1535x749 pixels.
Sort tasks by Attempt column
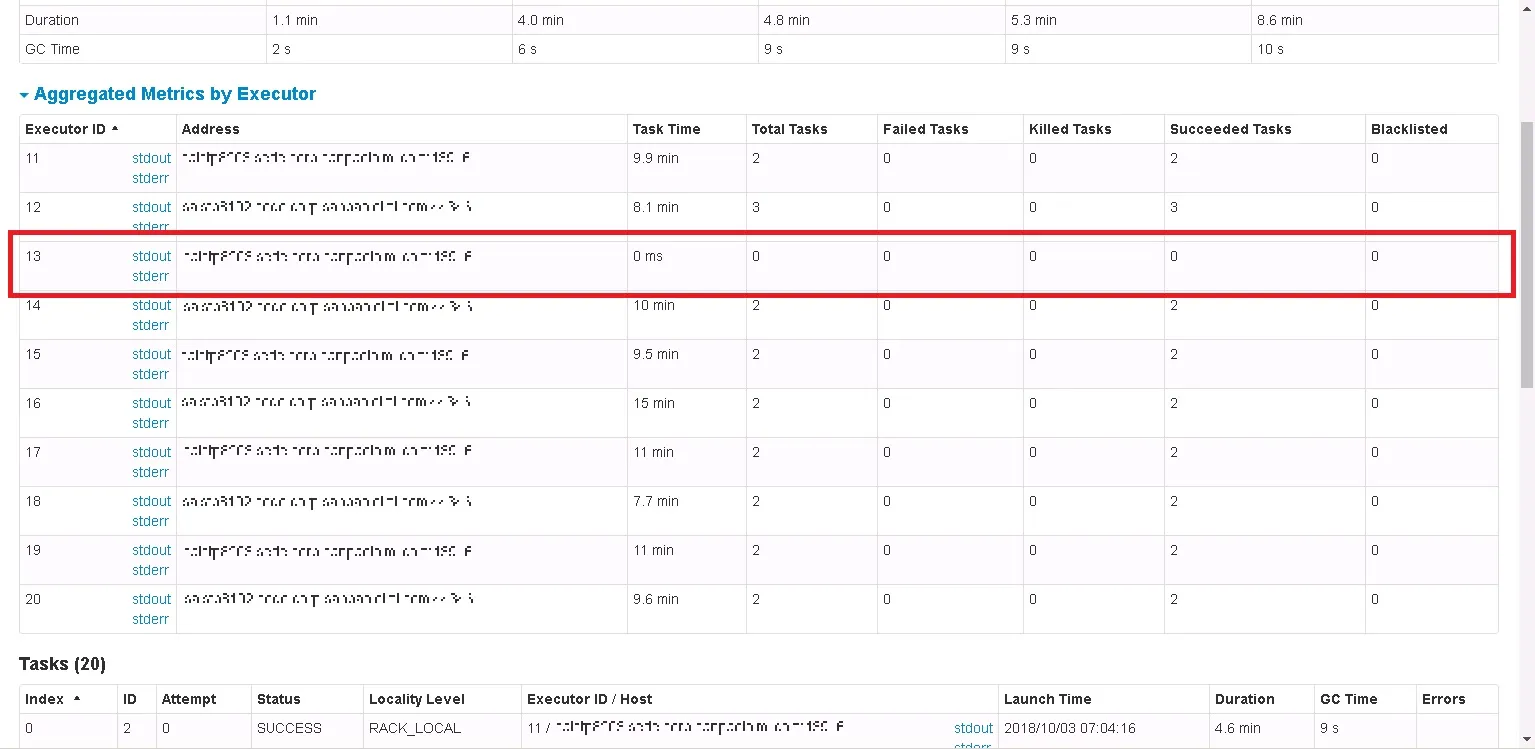point(189,699)
